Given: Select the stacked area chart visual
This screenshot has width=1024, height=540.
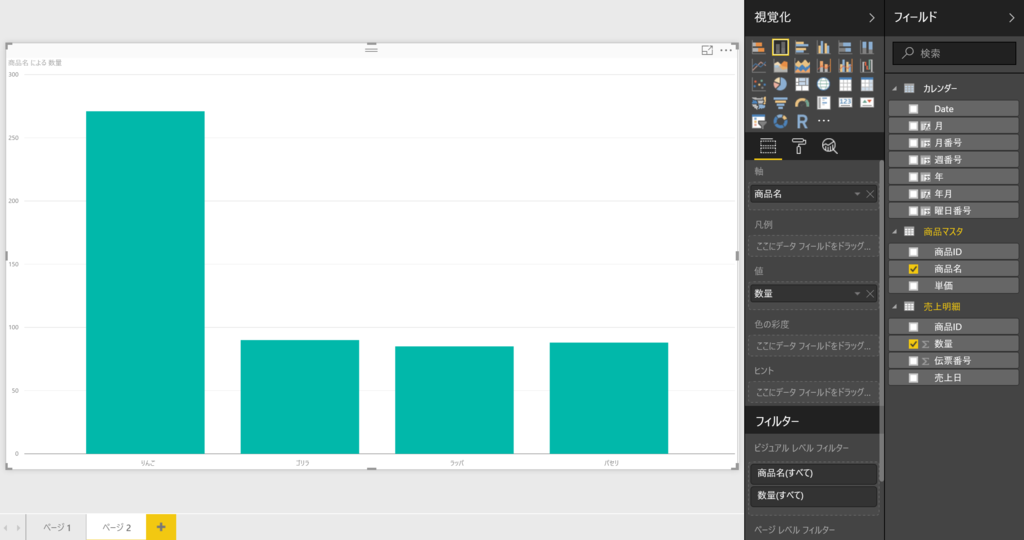Looking at the screenshot, I should [x=802, y=66].
